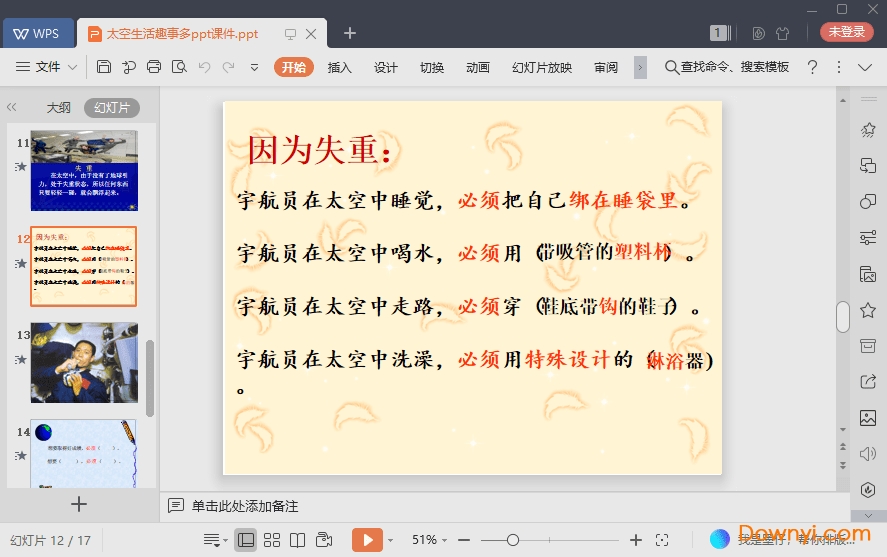Image resolution: width=887 pixels, height=557 pixels.
Task: Expand the 文件 menu dropdown arrow
Action: (x=73, y=67)
